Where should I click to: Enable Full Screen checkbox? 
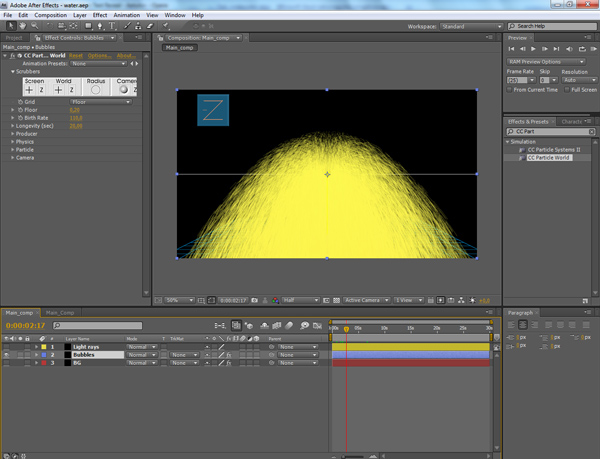tap(567, 90)
